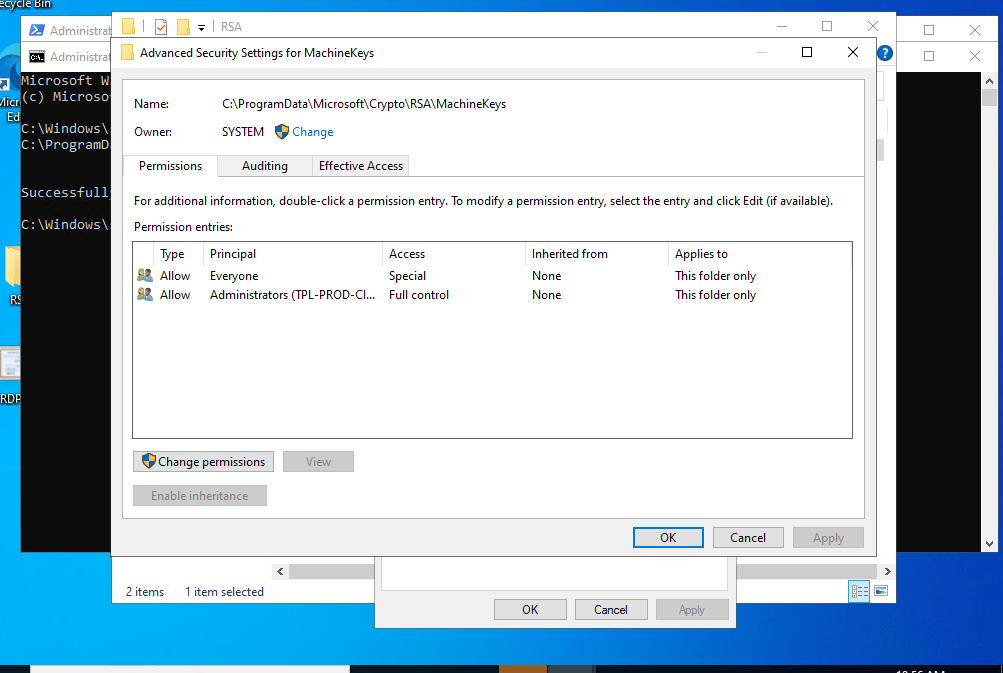The width and height of the screenshot is (1003, 673).
Task: Click the Explorer horizontal scrollbar left arrow
Action: tap(280, 571)
